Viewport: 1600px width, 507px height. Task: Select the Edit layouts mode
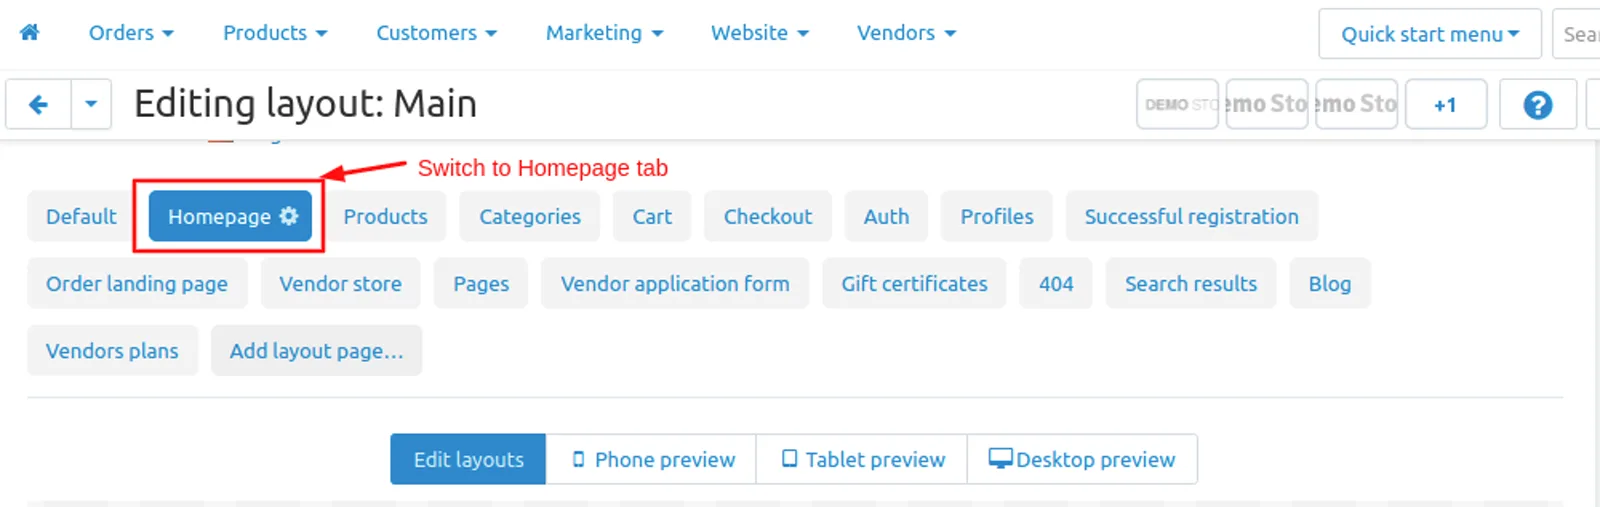tap(468, 459)
